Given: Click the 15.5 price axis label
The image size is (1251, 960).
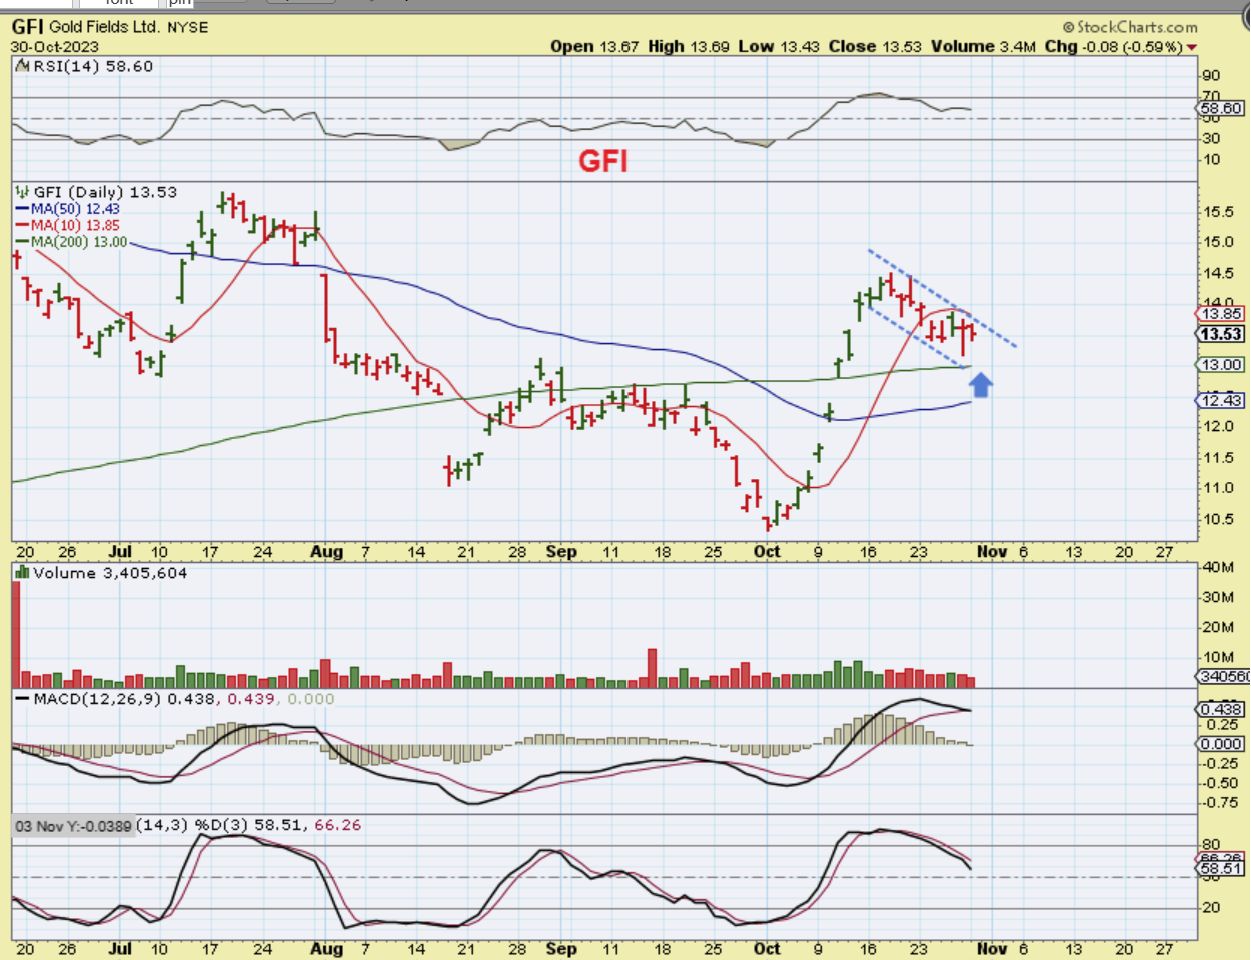Looking at the screenshot, I should pos(1218,212).
